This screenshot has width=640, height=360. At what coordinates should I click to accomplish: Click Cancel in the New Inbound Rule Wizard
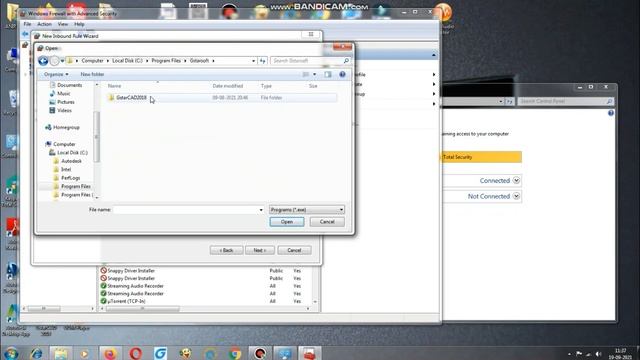294,250
